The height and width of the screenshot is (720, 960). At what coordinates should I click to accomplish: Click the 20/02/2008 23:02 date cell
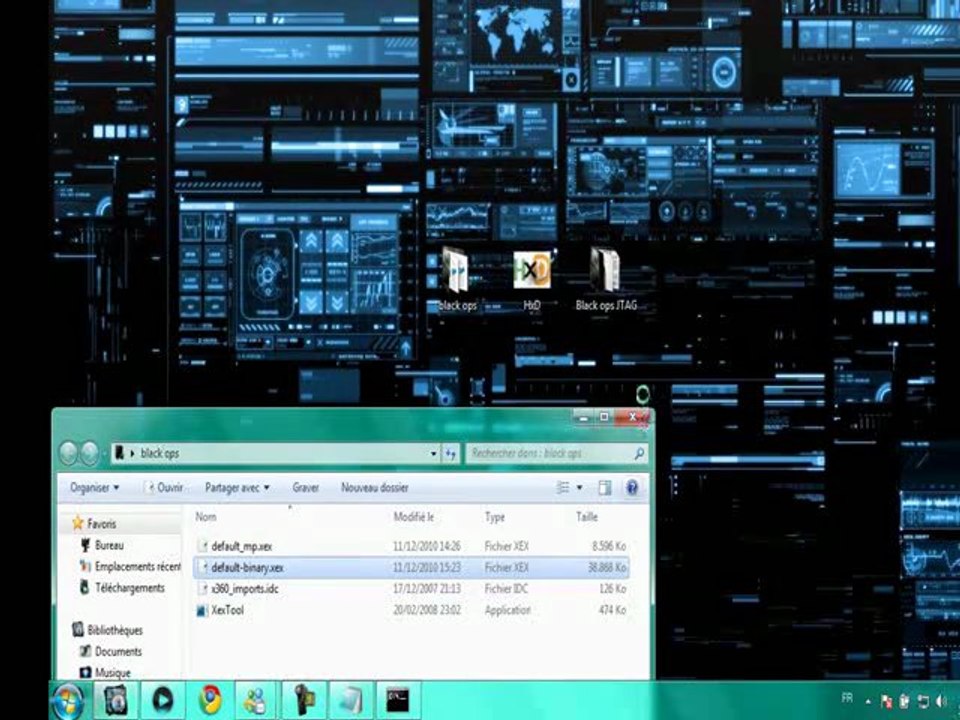pos(427,610)
